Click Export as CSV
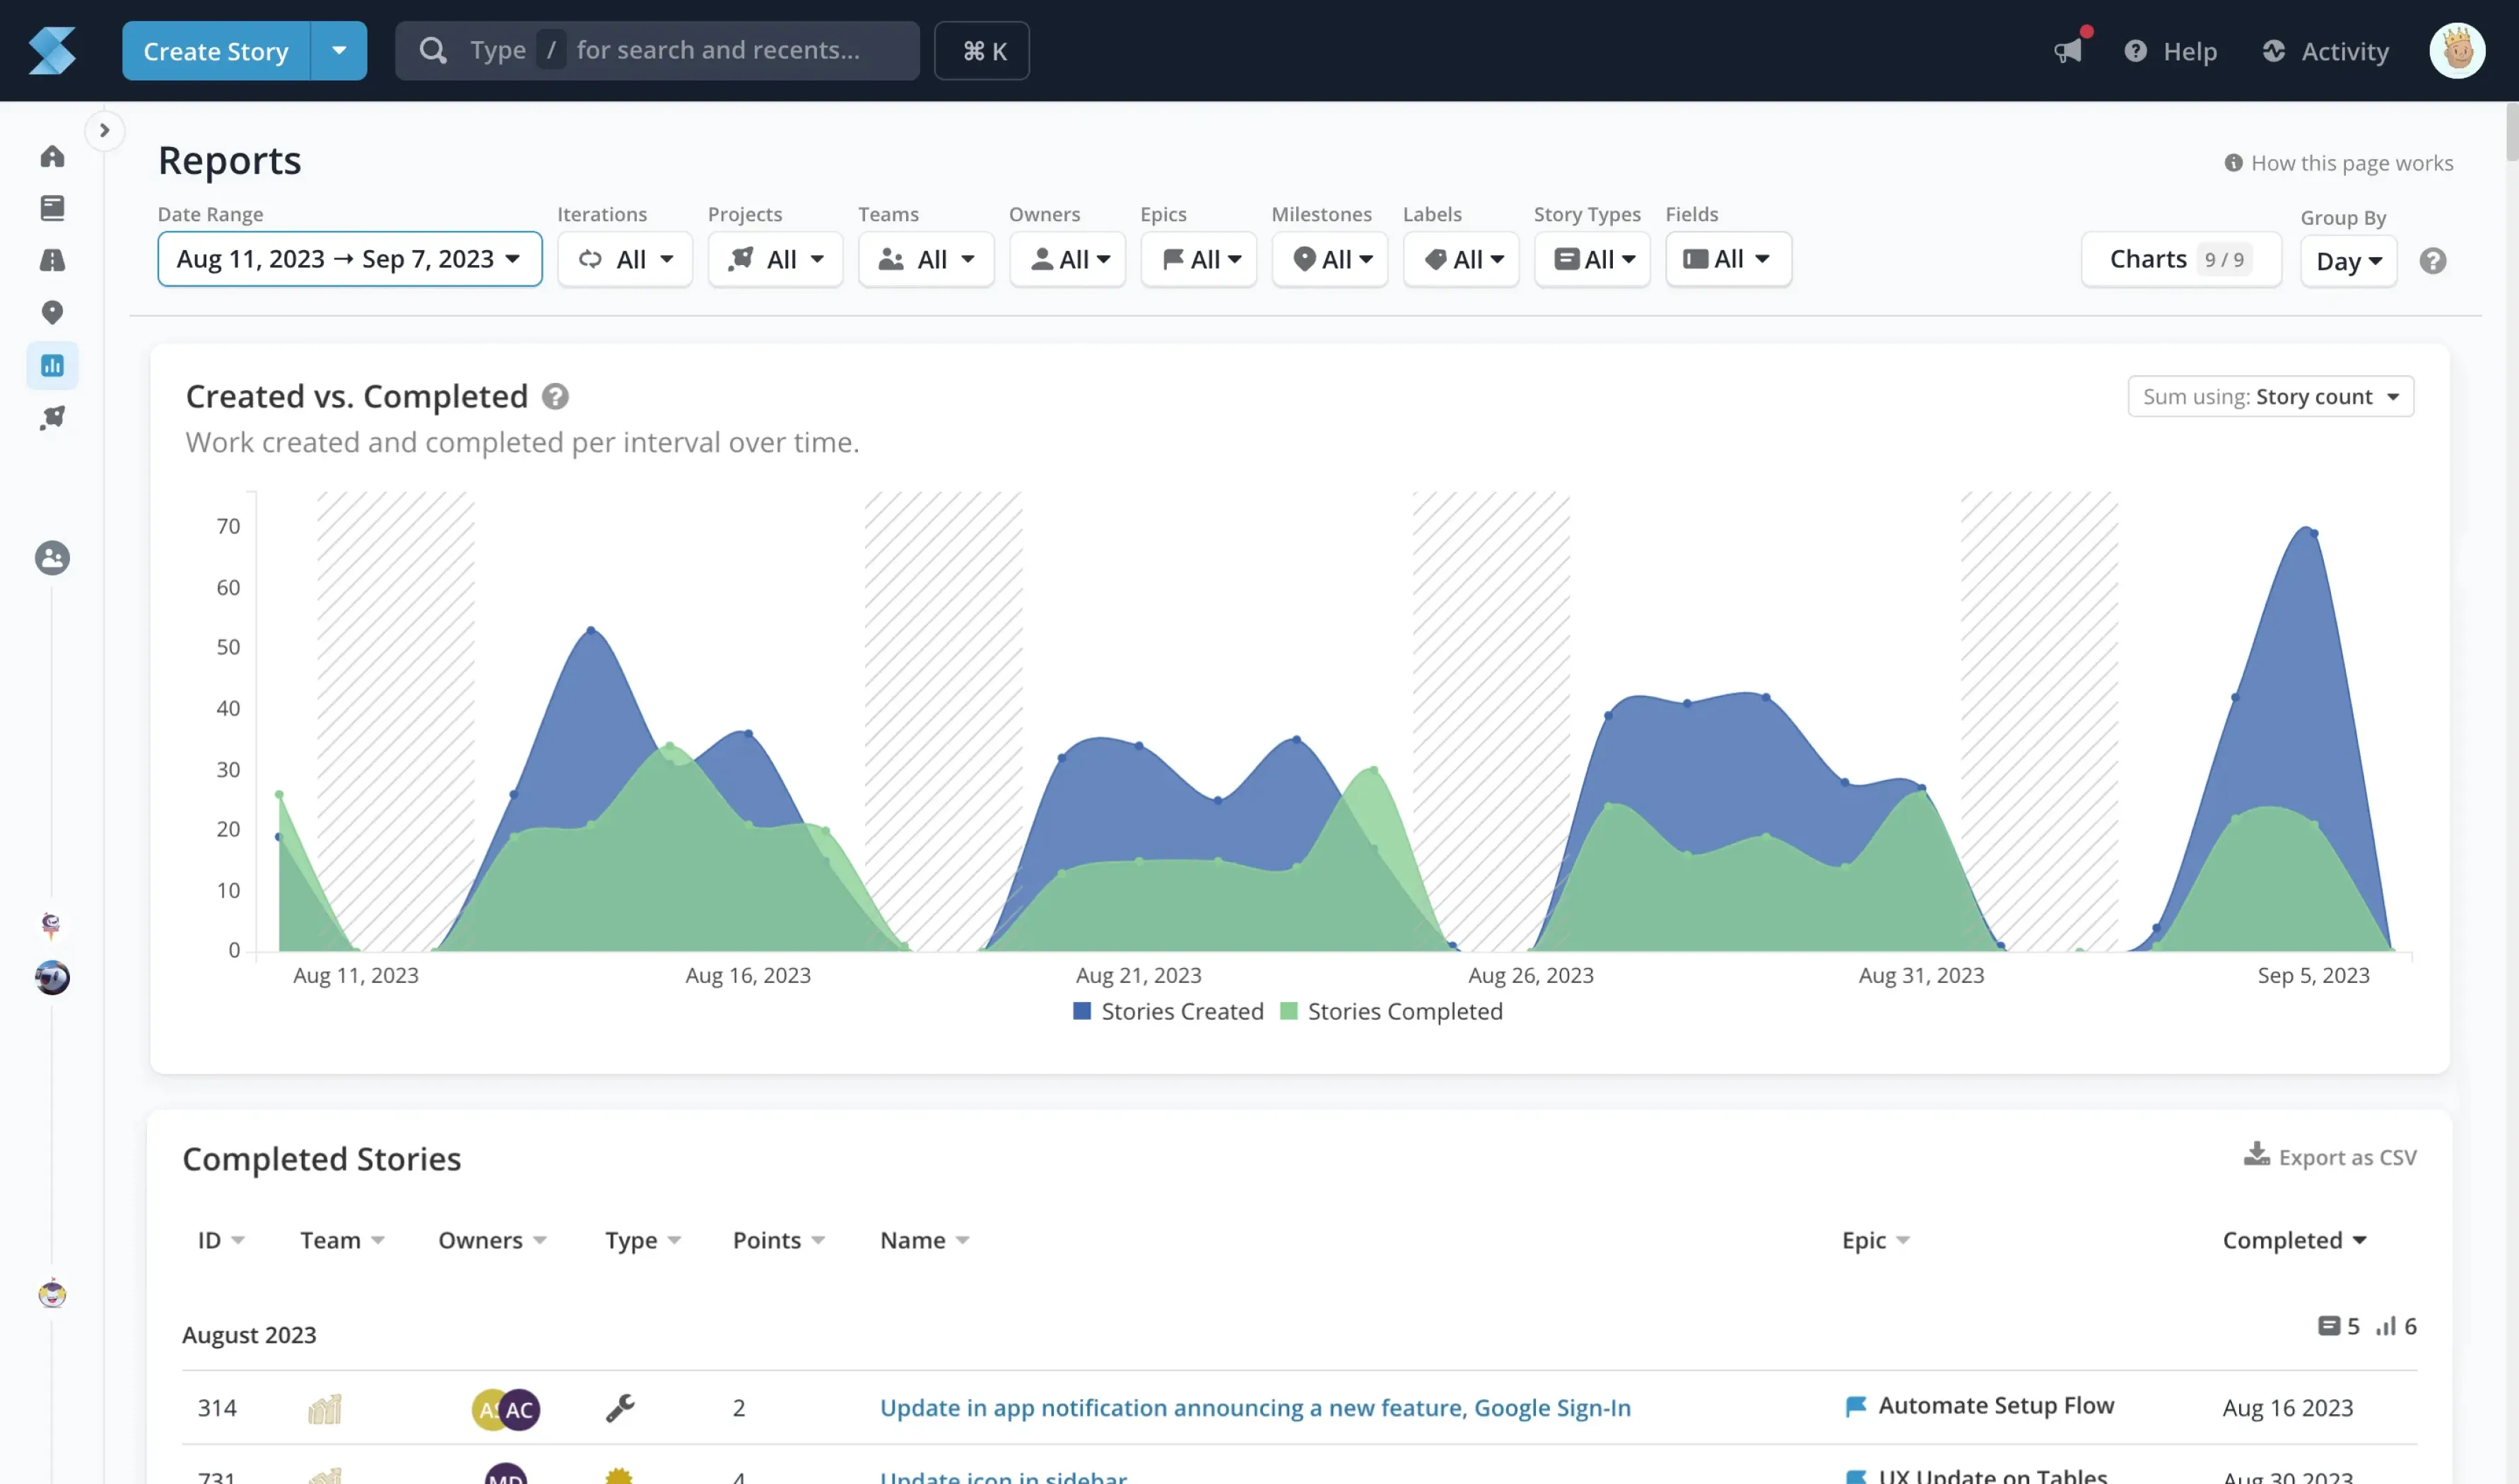Viewport: 2519px width, 1484px height. [2330, 1157]
